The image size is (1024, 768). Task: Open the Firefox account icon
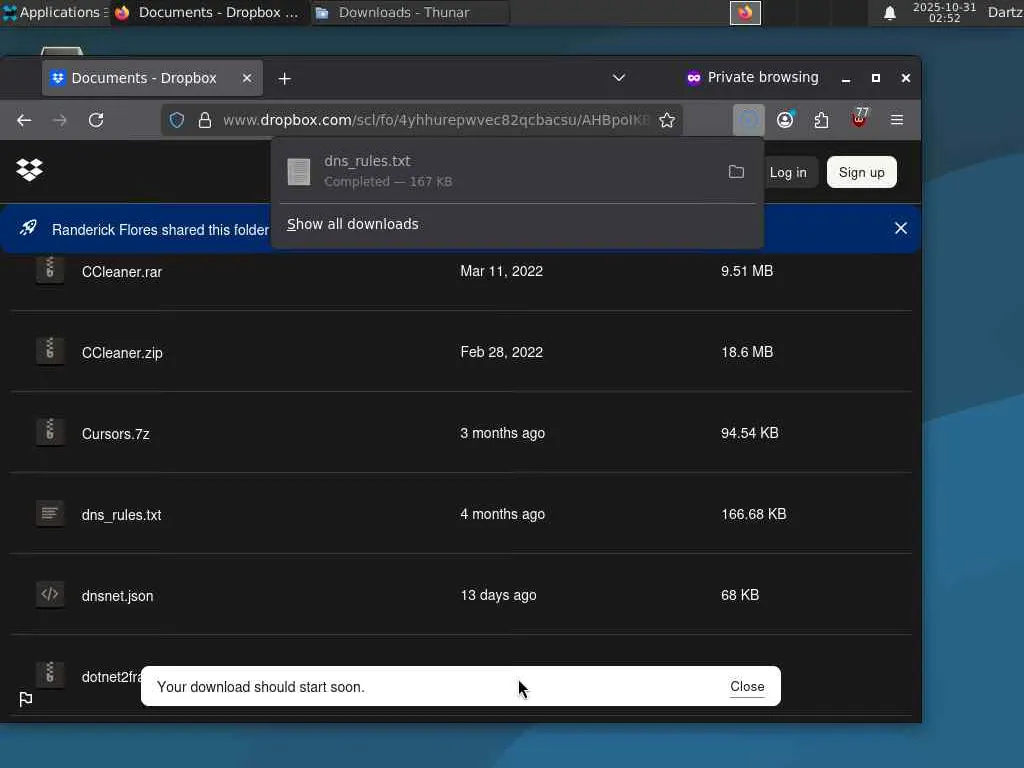(785, 120)
